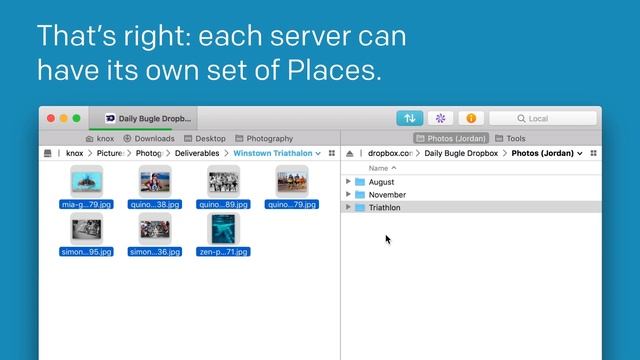Click the transfers arrows toolbar button
Image resolution: width=640 pixels, height=360 pixels.
409,118
